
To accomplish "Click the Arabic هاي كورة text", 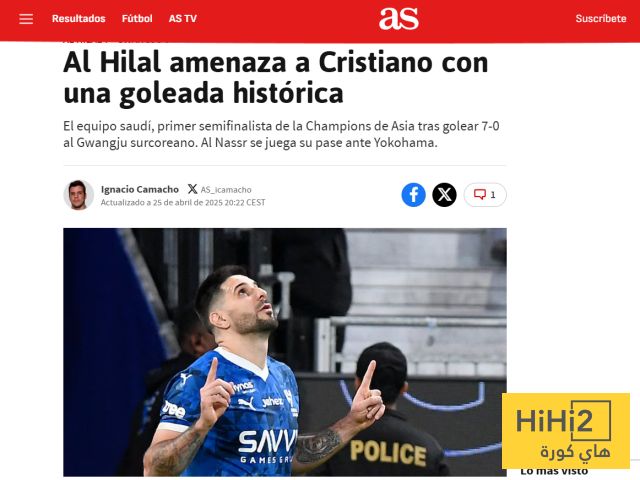I will click(575, 453).
